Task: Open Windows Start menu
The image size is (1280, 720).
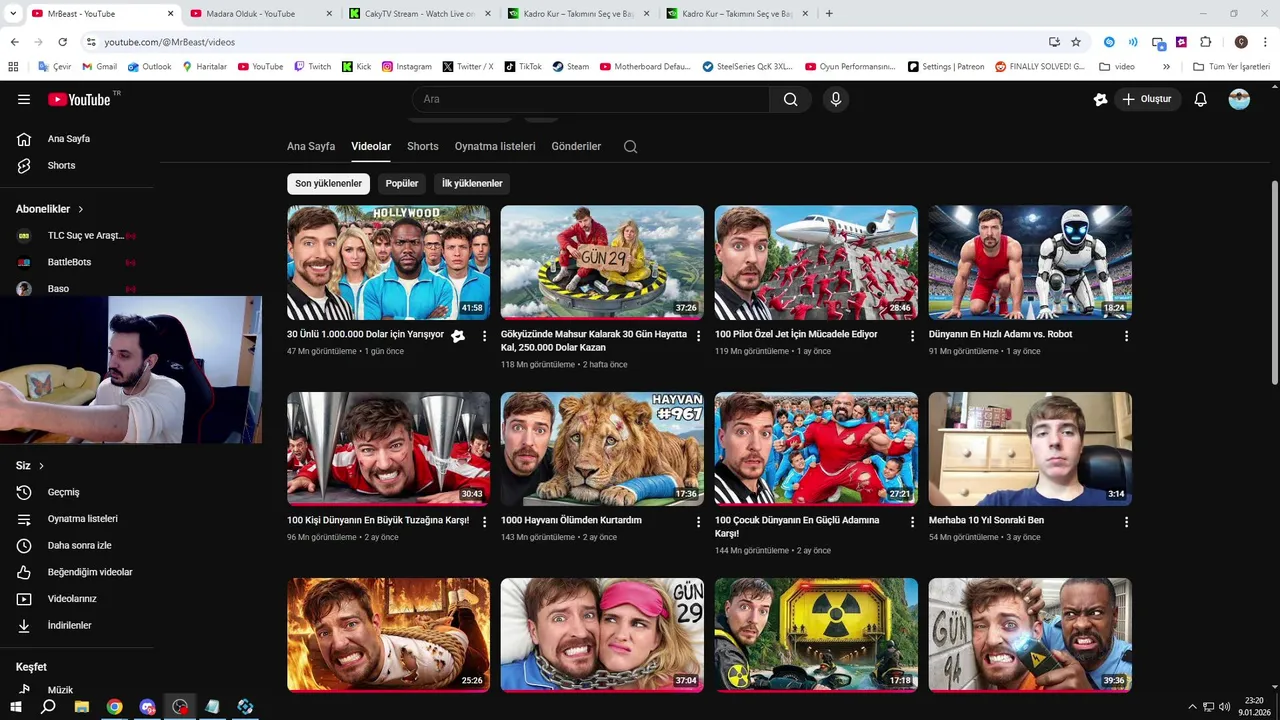Action: (15, 707)
